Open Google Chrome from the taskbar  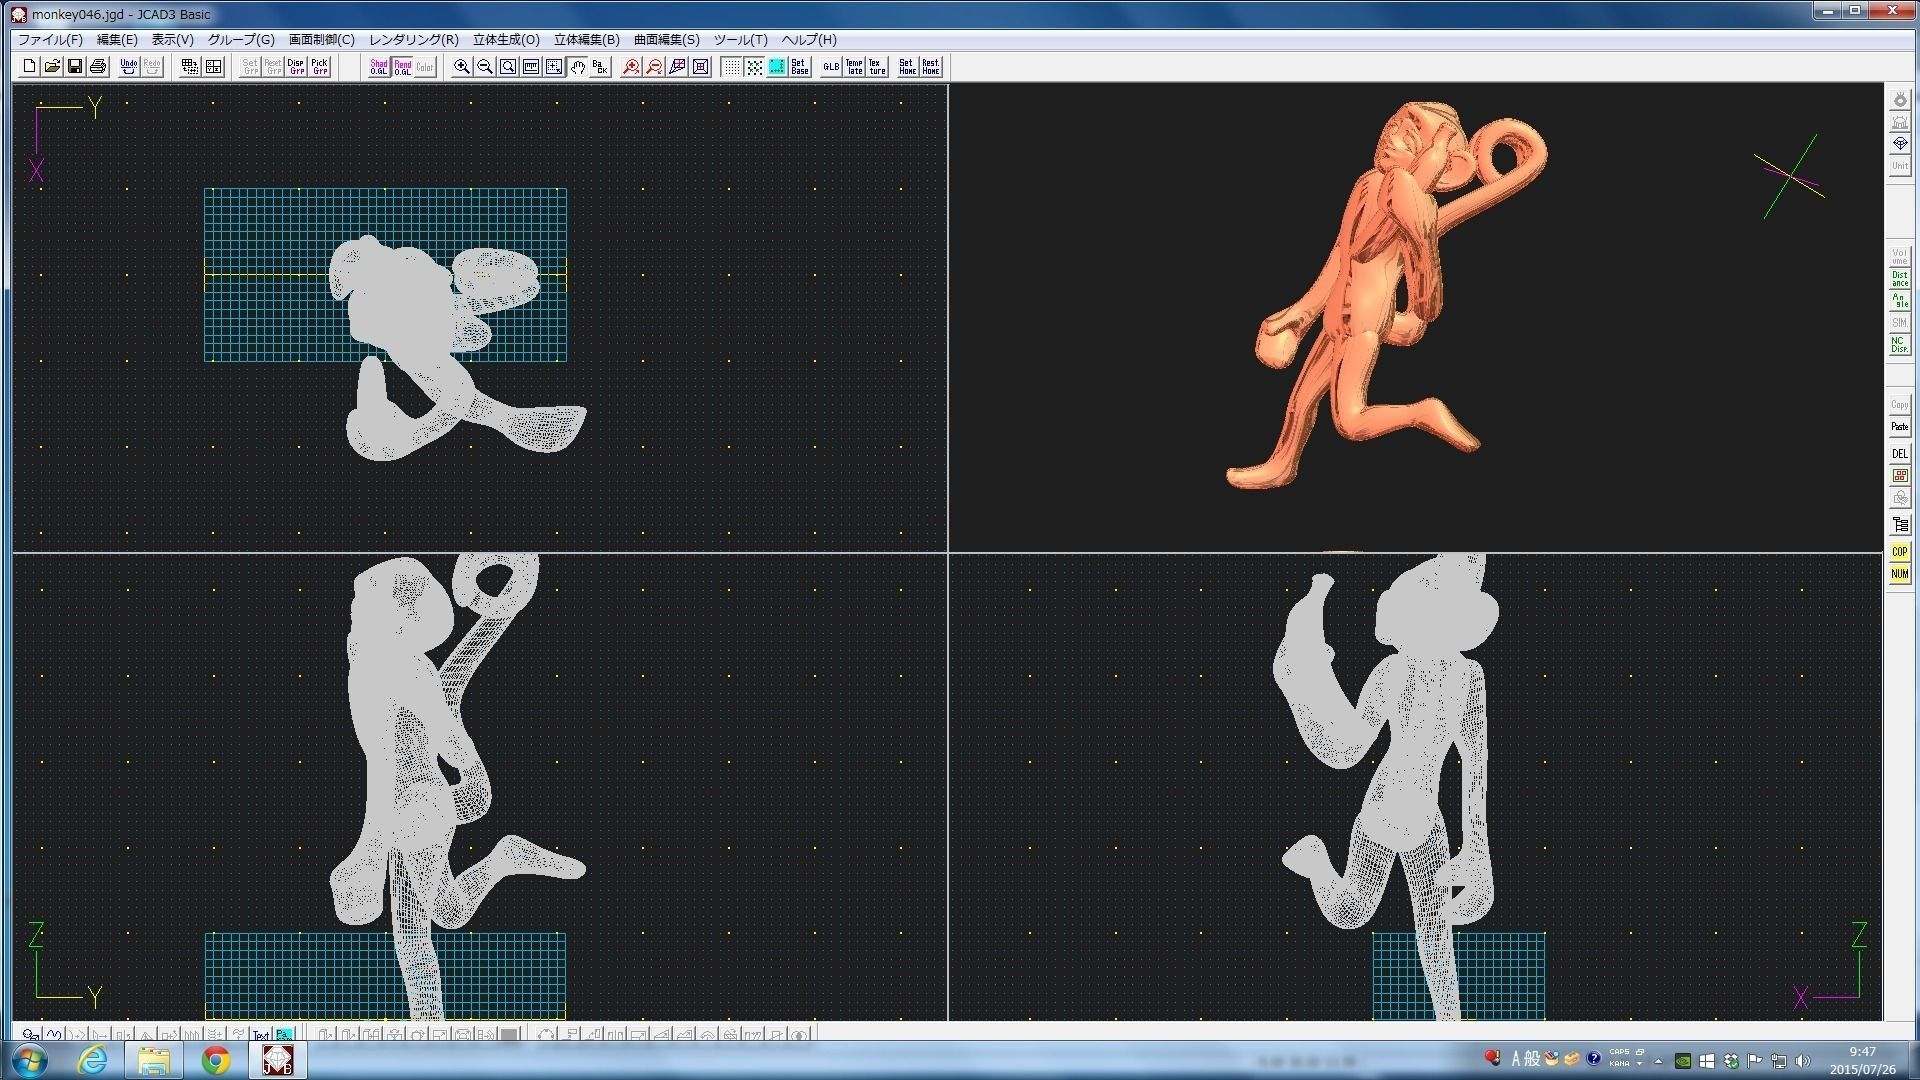click(x=215, y=1060)
